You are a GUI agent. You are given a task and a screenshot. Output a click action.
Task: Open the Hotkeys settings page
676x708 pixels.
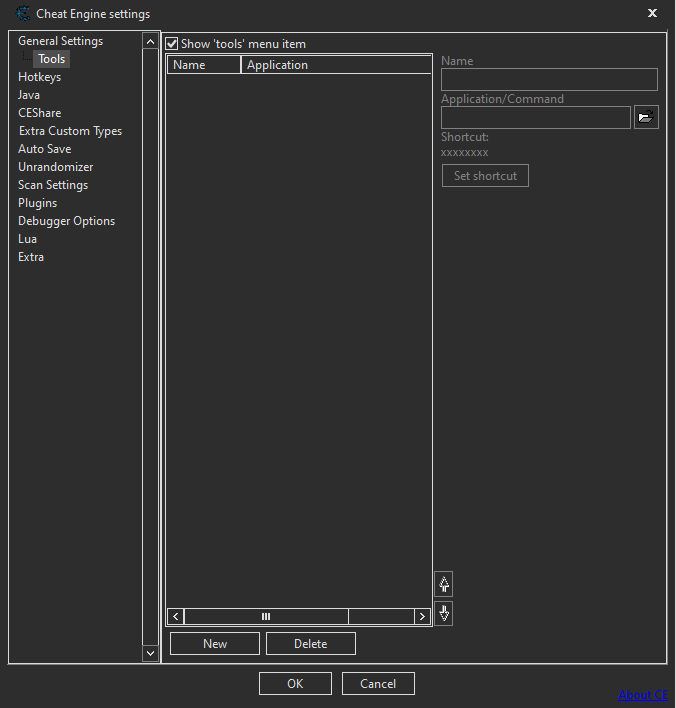(x=39, y=77)
